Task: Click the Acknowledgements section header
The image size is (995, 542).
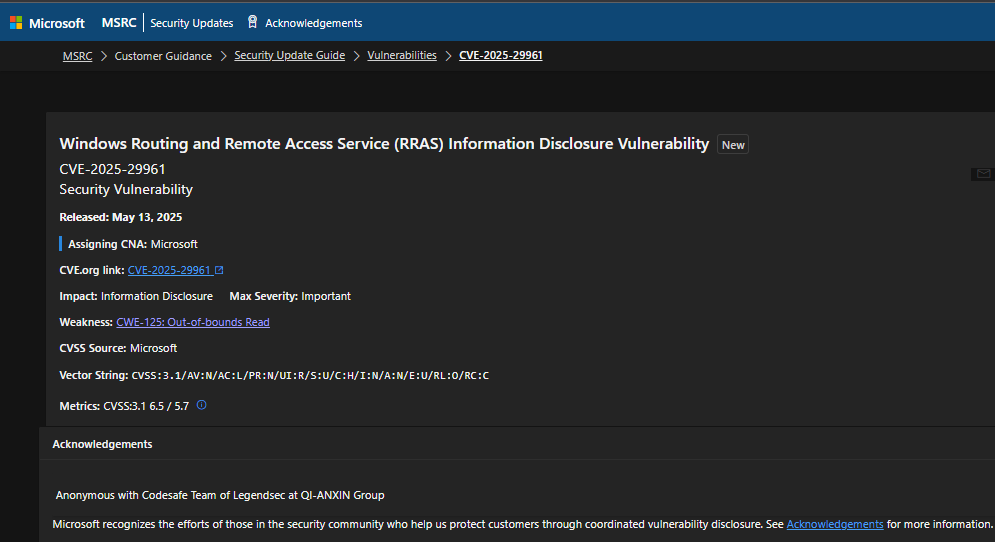Action: 102,444
